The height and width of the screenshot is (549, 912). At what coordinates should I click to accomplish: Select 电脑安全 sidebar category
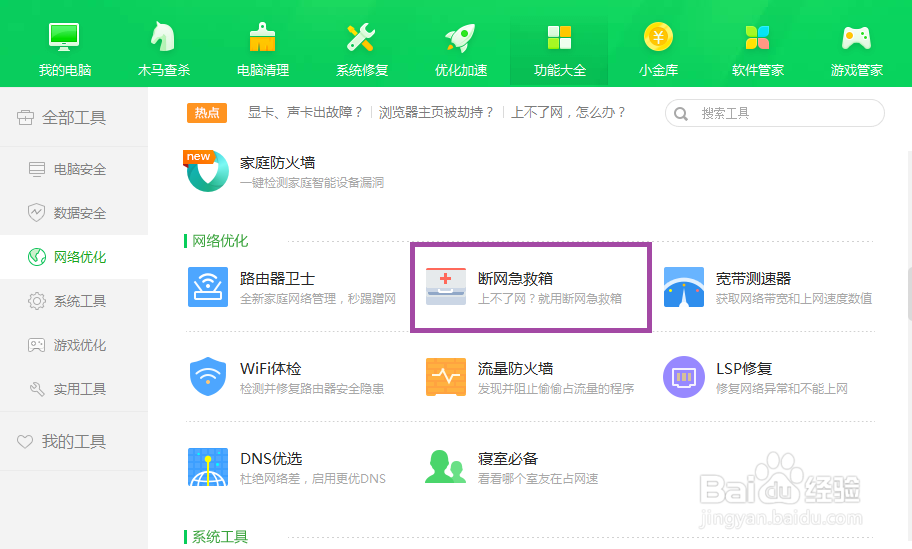pos(74,169)
